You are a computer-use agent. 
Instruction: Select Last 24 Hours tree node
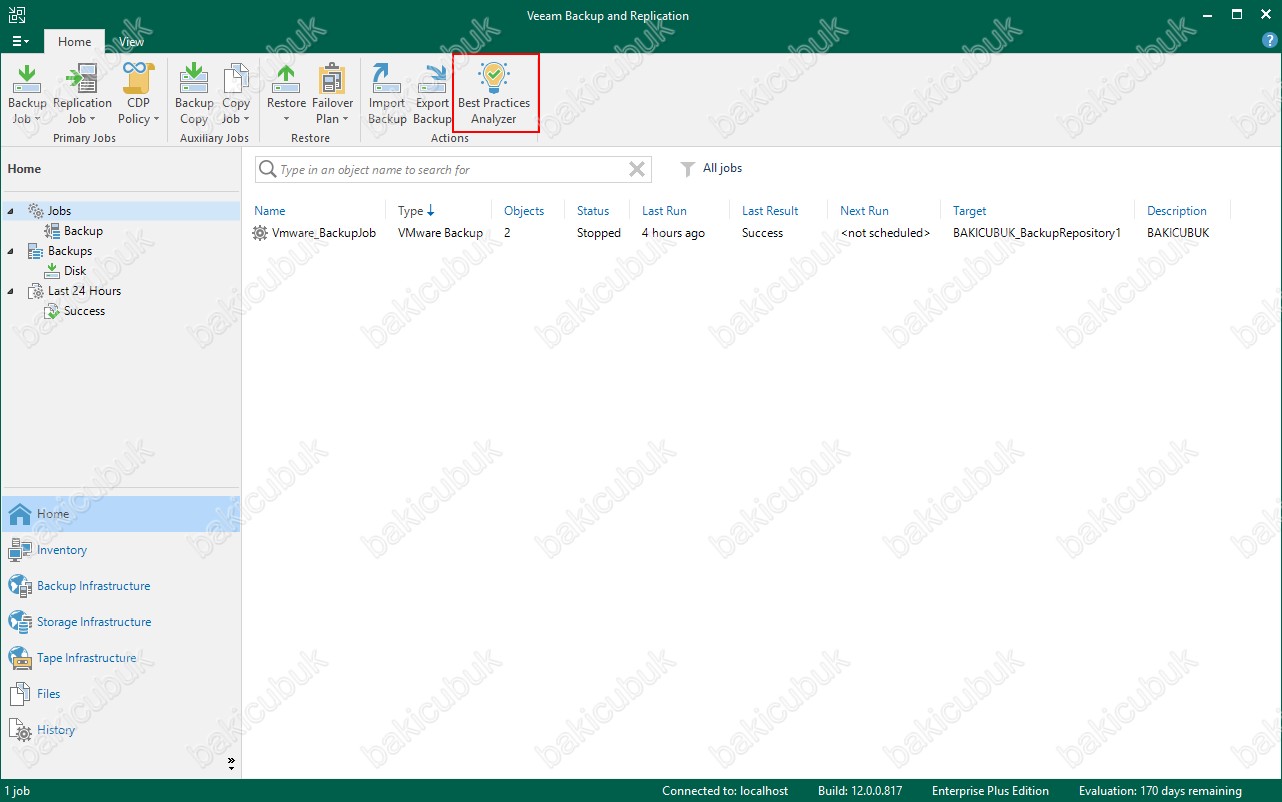click(84, 291)
